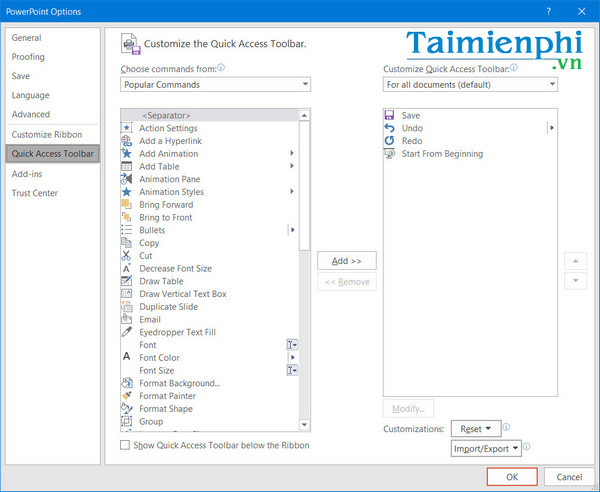Click info icon beside Import/Export button
The height and width of the screenshot is (492, 600).
tap(527, 446)
